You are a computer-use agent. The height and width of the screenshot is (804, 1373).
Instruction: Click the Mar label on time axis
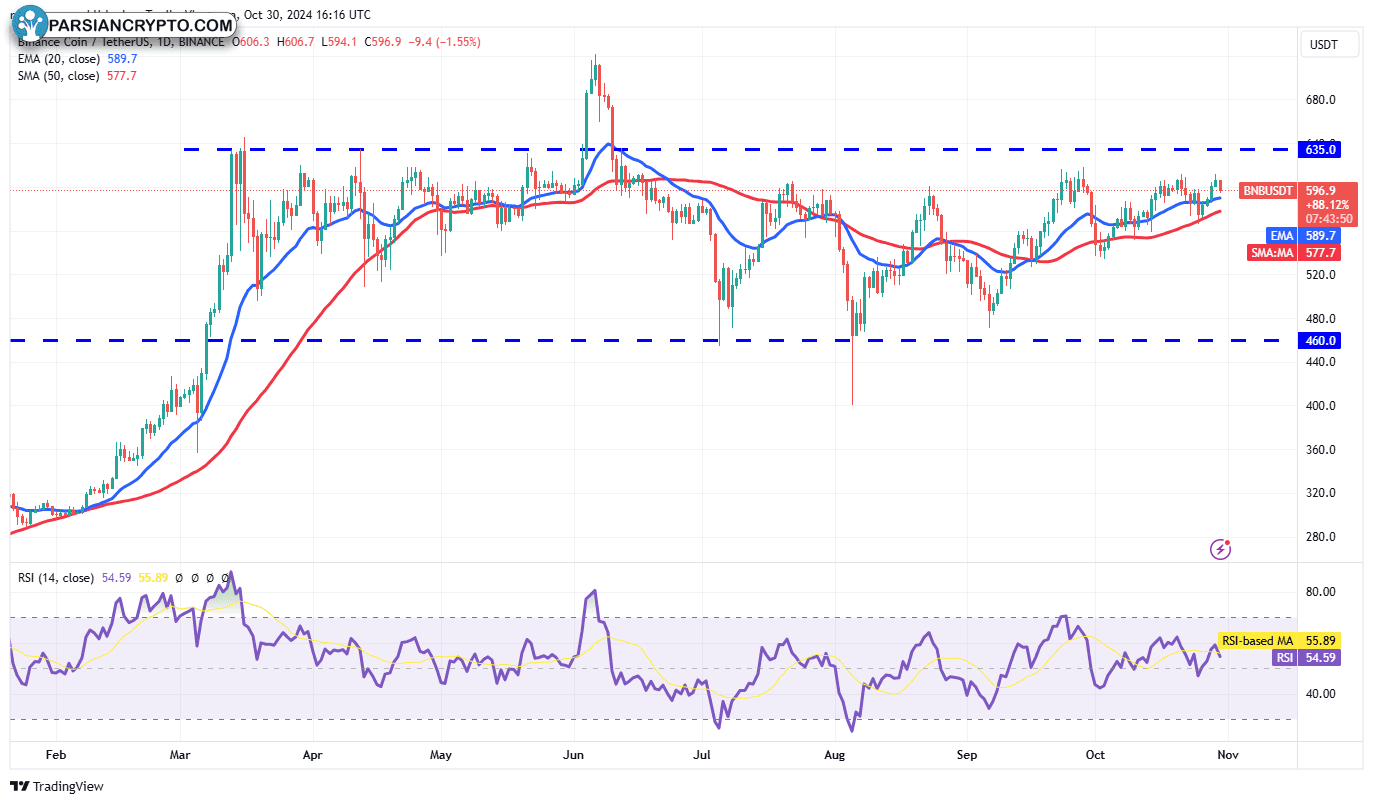[x=181, y=755]
